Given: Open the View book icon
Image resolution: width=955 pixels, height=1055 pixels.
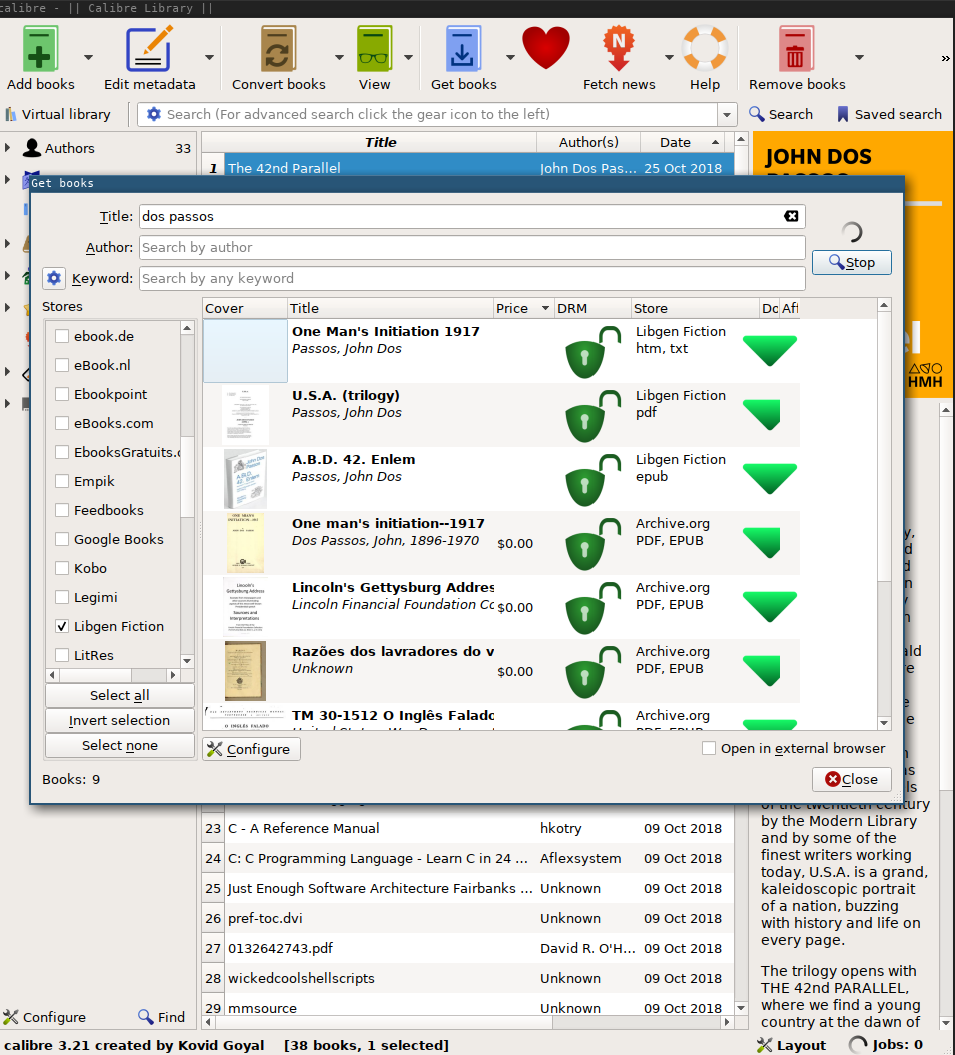Looking at the screenshot, I should click(374, 48).
